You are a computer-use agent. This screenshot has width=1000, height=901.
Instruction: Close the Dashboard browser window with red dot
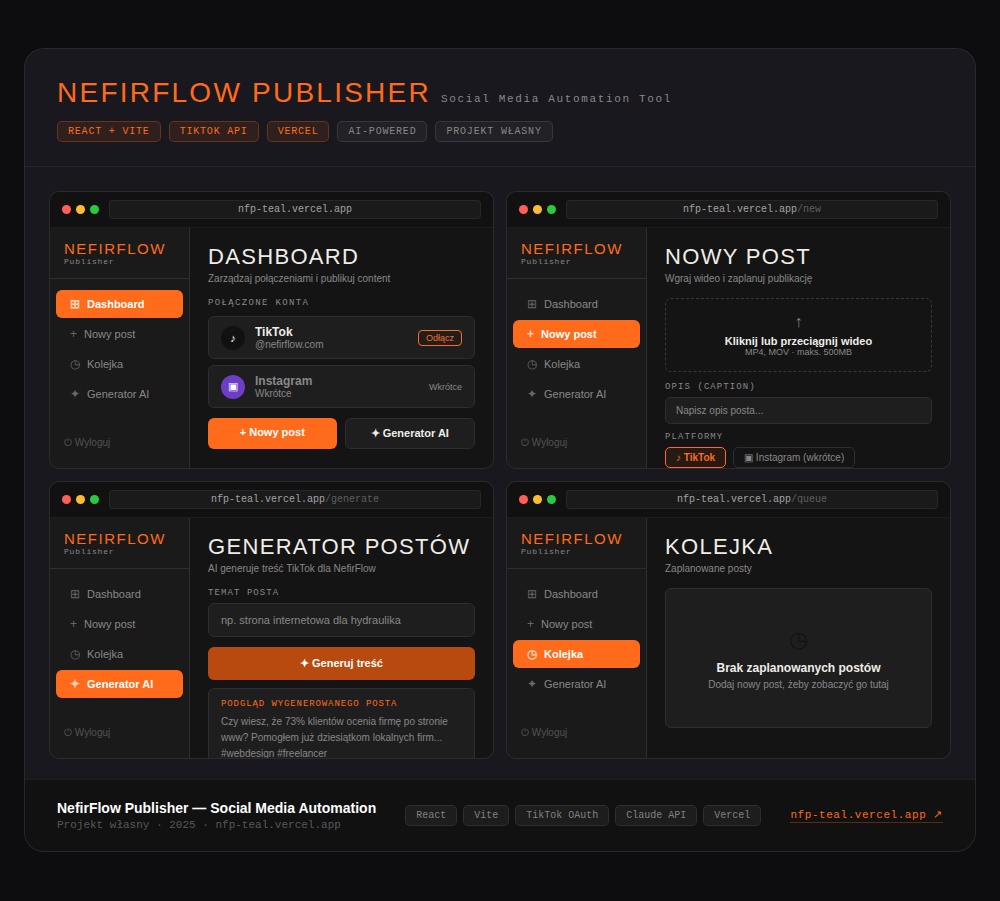[x=66, y=209]
